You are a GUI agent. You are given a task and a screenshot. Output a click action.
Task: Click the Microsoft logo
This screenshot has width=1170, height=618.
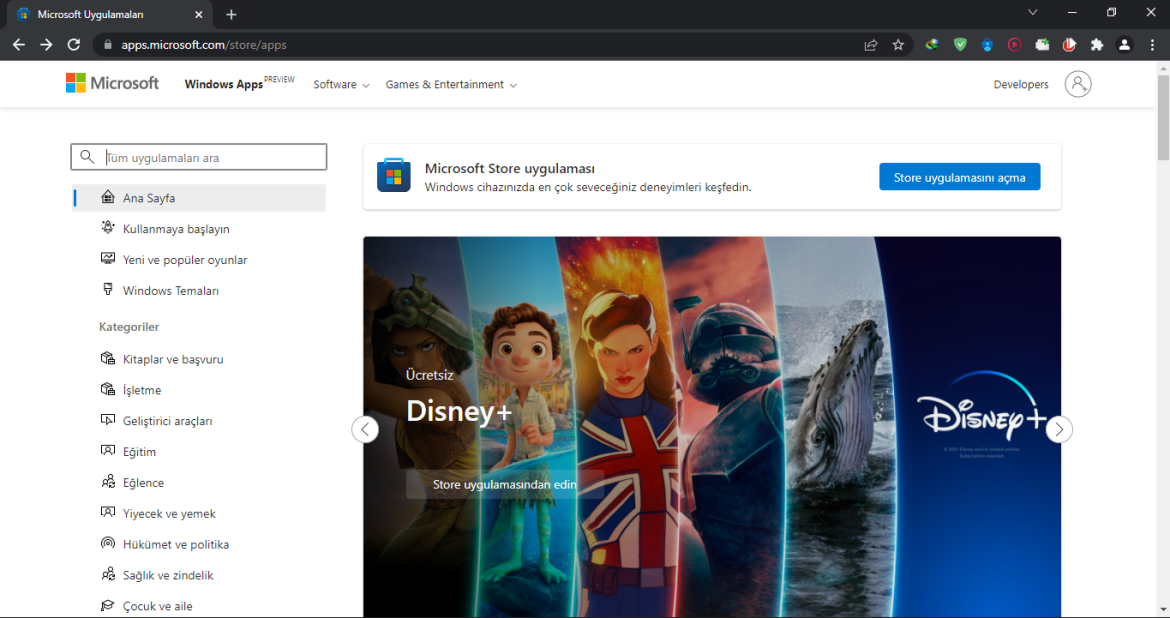112,83
